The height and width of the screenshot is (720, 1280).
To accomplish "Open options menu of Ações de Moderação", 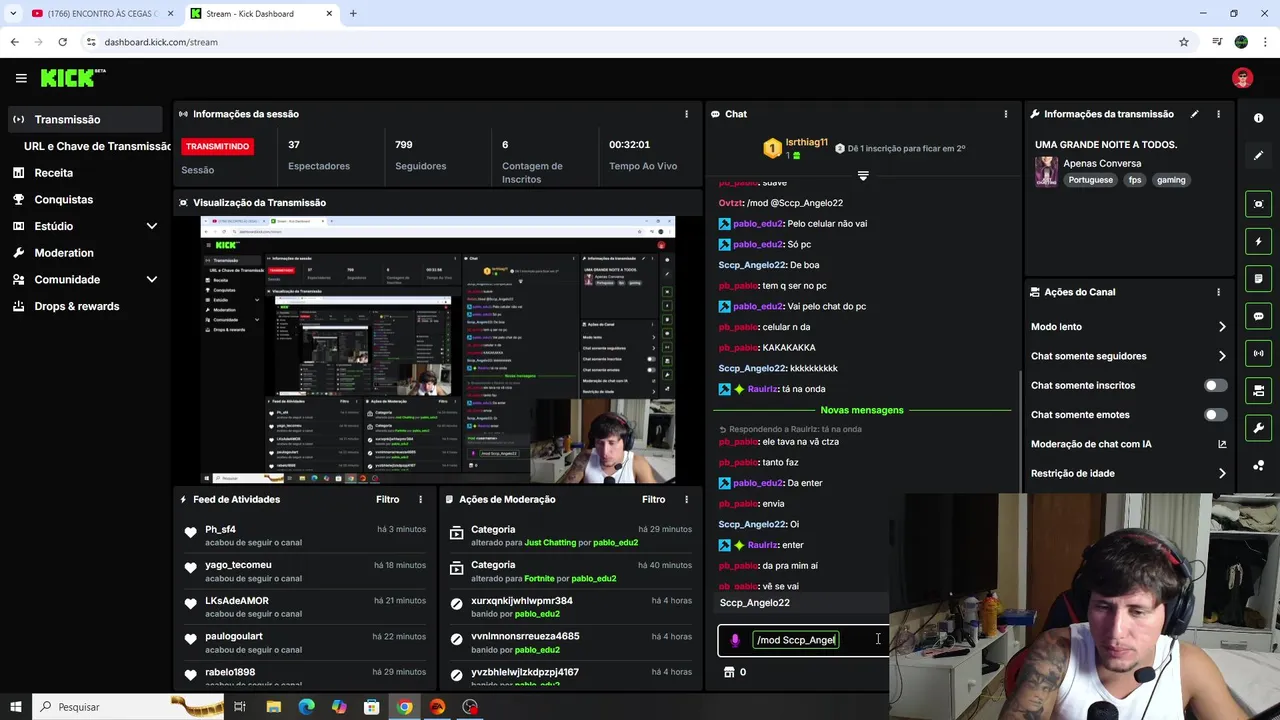I will pos(686,499).
